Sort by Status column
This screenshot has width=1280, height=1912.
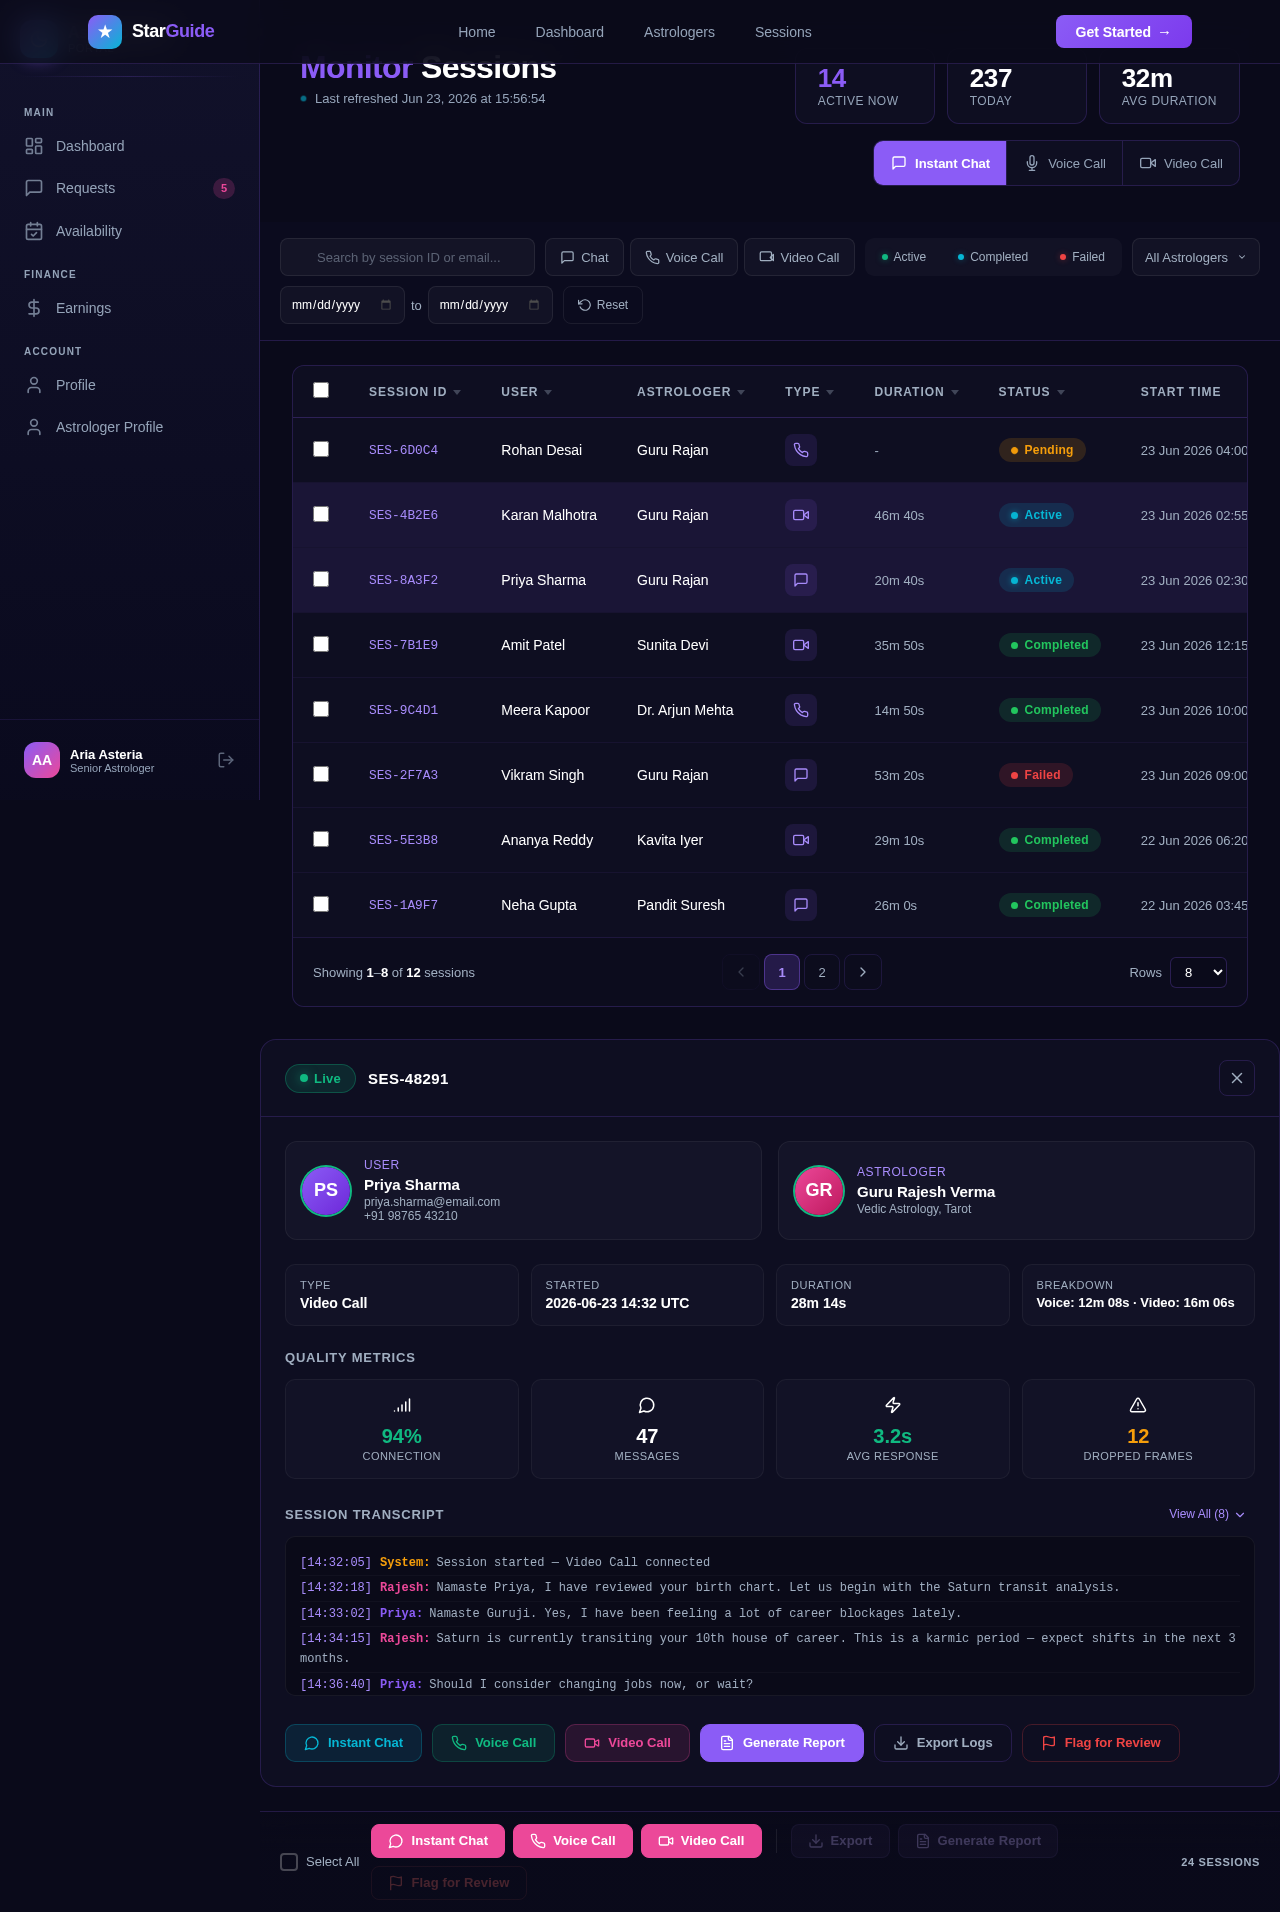click(x=1031, y=392)
